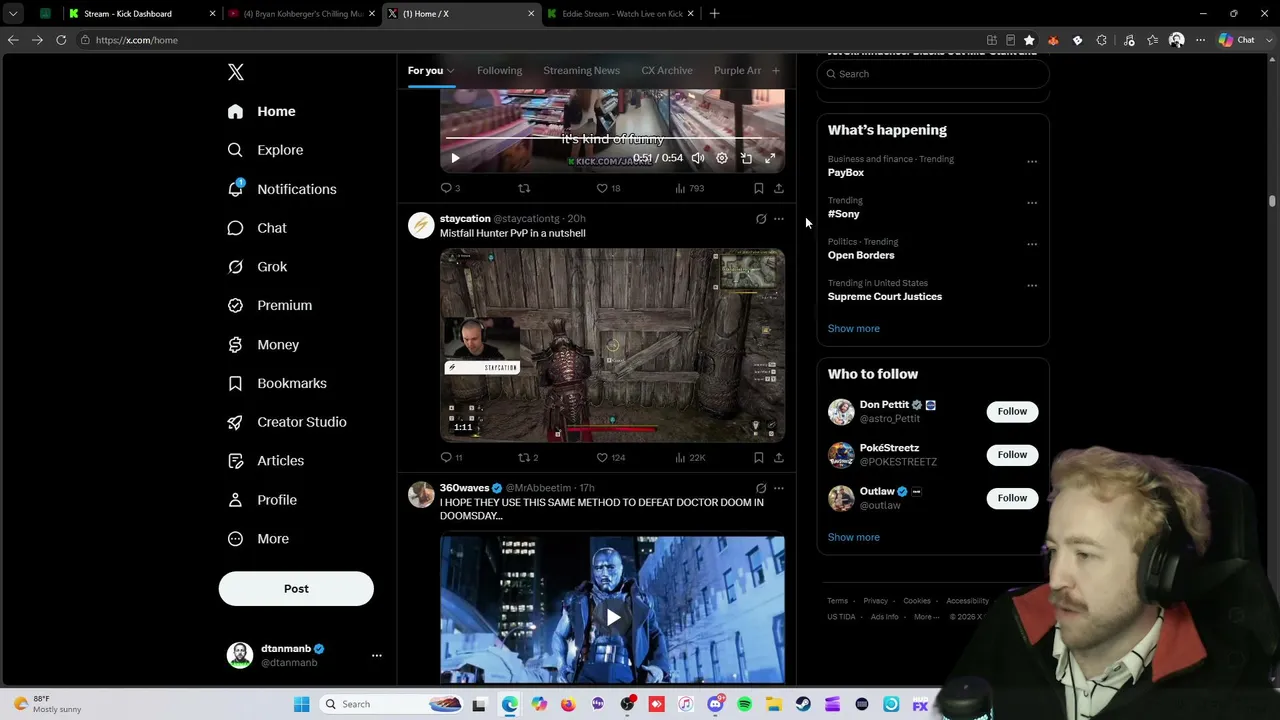1280x720 pixels.
Task: Click the X Search field
Action: click(x=933, y=74)
